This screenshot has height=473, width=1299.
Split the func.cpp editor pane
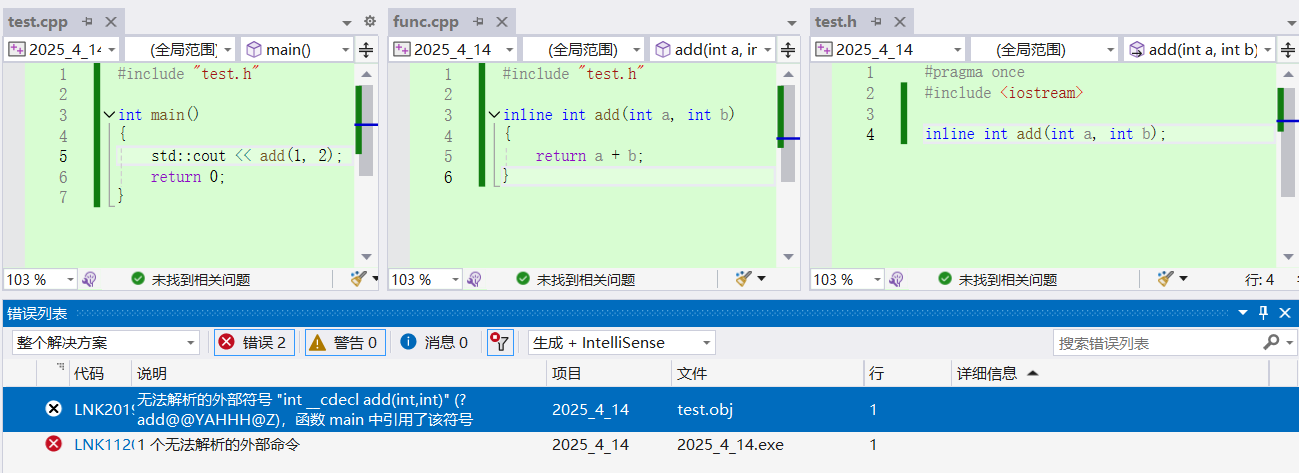click(x=788, y=49)
